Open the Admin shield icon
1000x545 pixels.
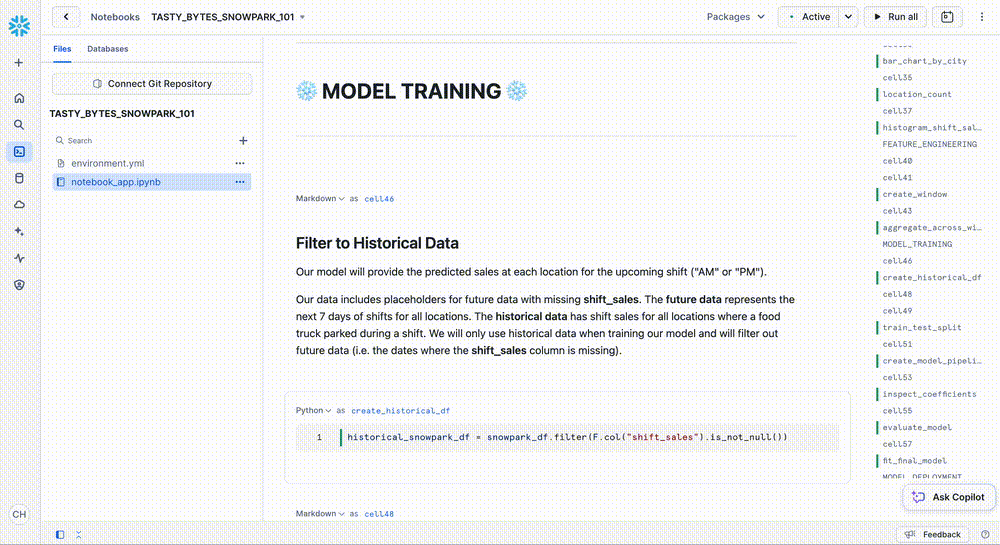[x=19, y=285]
